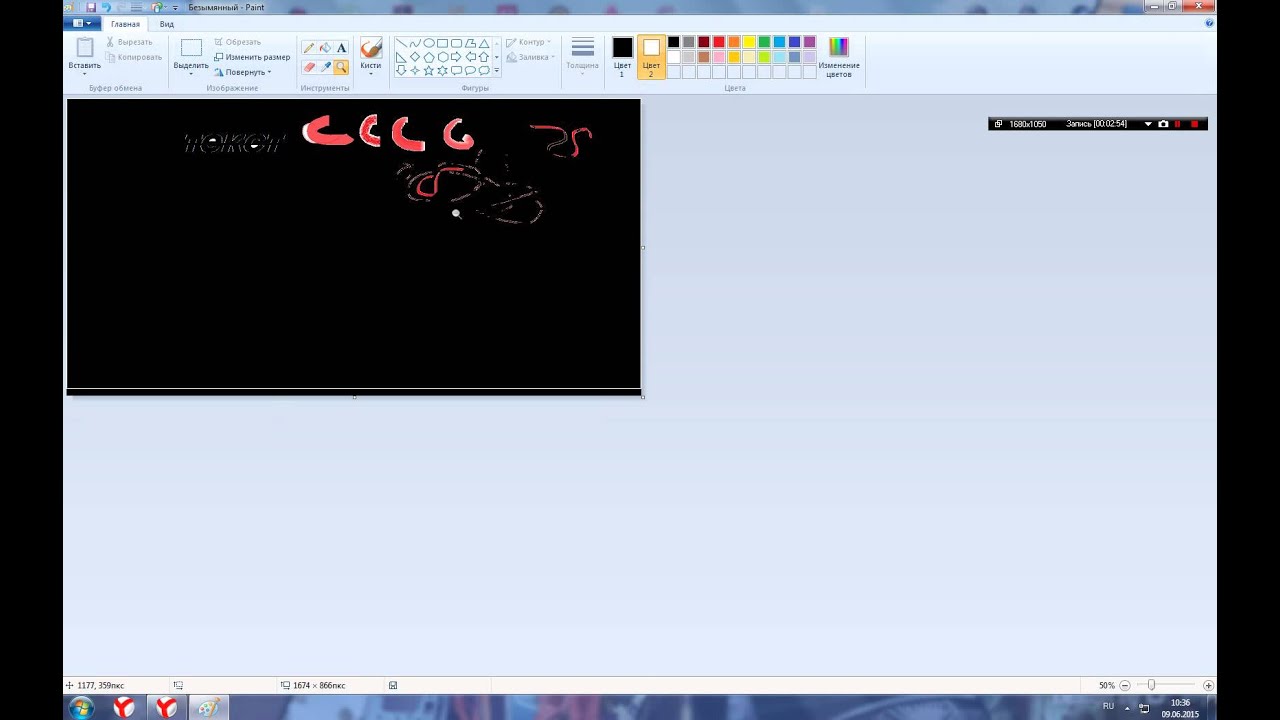Select the Triangle shape

485,44
